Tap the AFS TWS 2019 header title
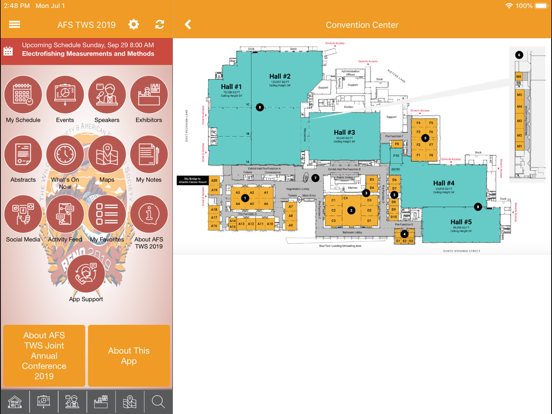The width and height of the screenshot is (552, 414). click(x=87, y=25)
